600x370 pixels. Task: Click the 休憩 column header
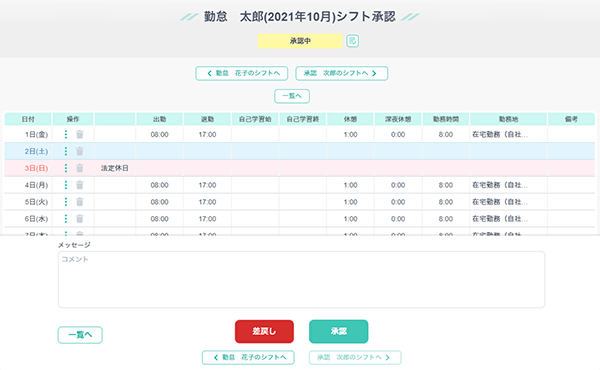351,119
